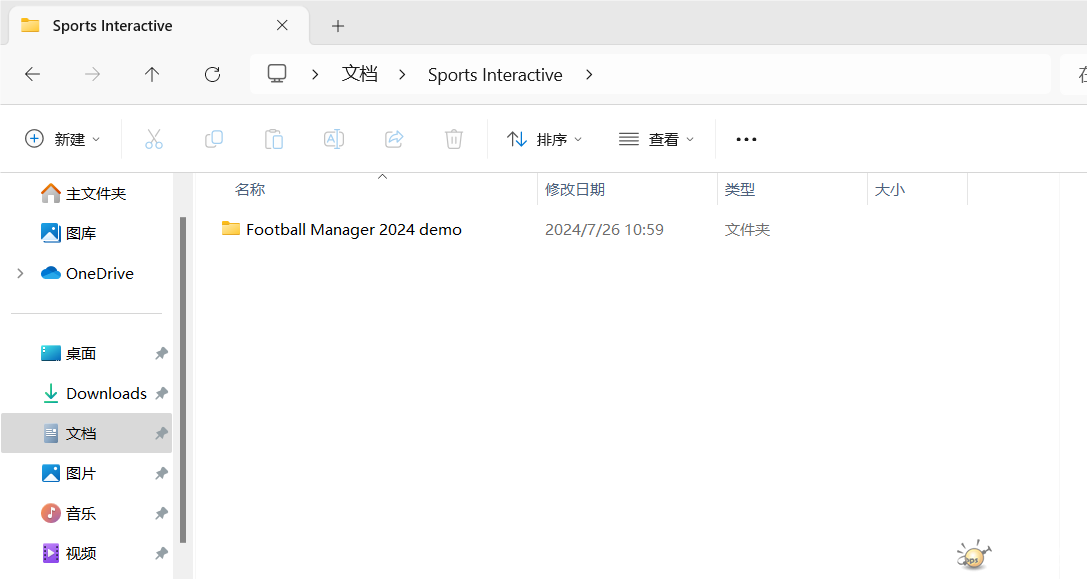
Task: Click the Football Manager 2024 demo folder icon
Action: coord(231,228)
